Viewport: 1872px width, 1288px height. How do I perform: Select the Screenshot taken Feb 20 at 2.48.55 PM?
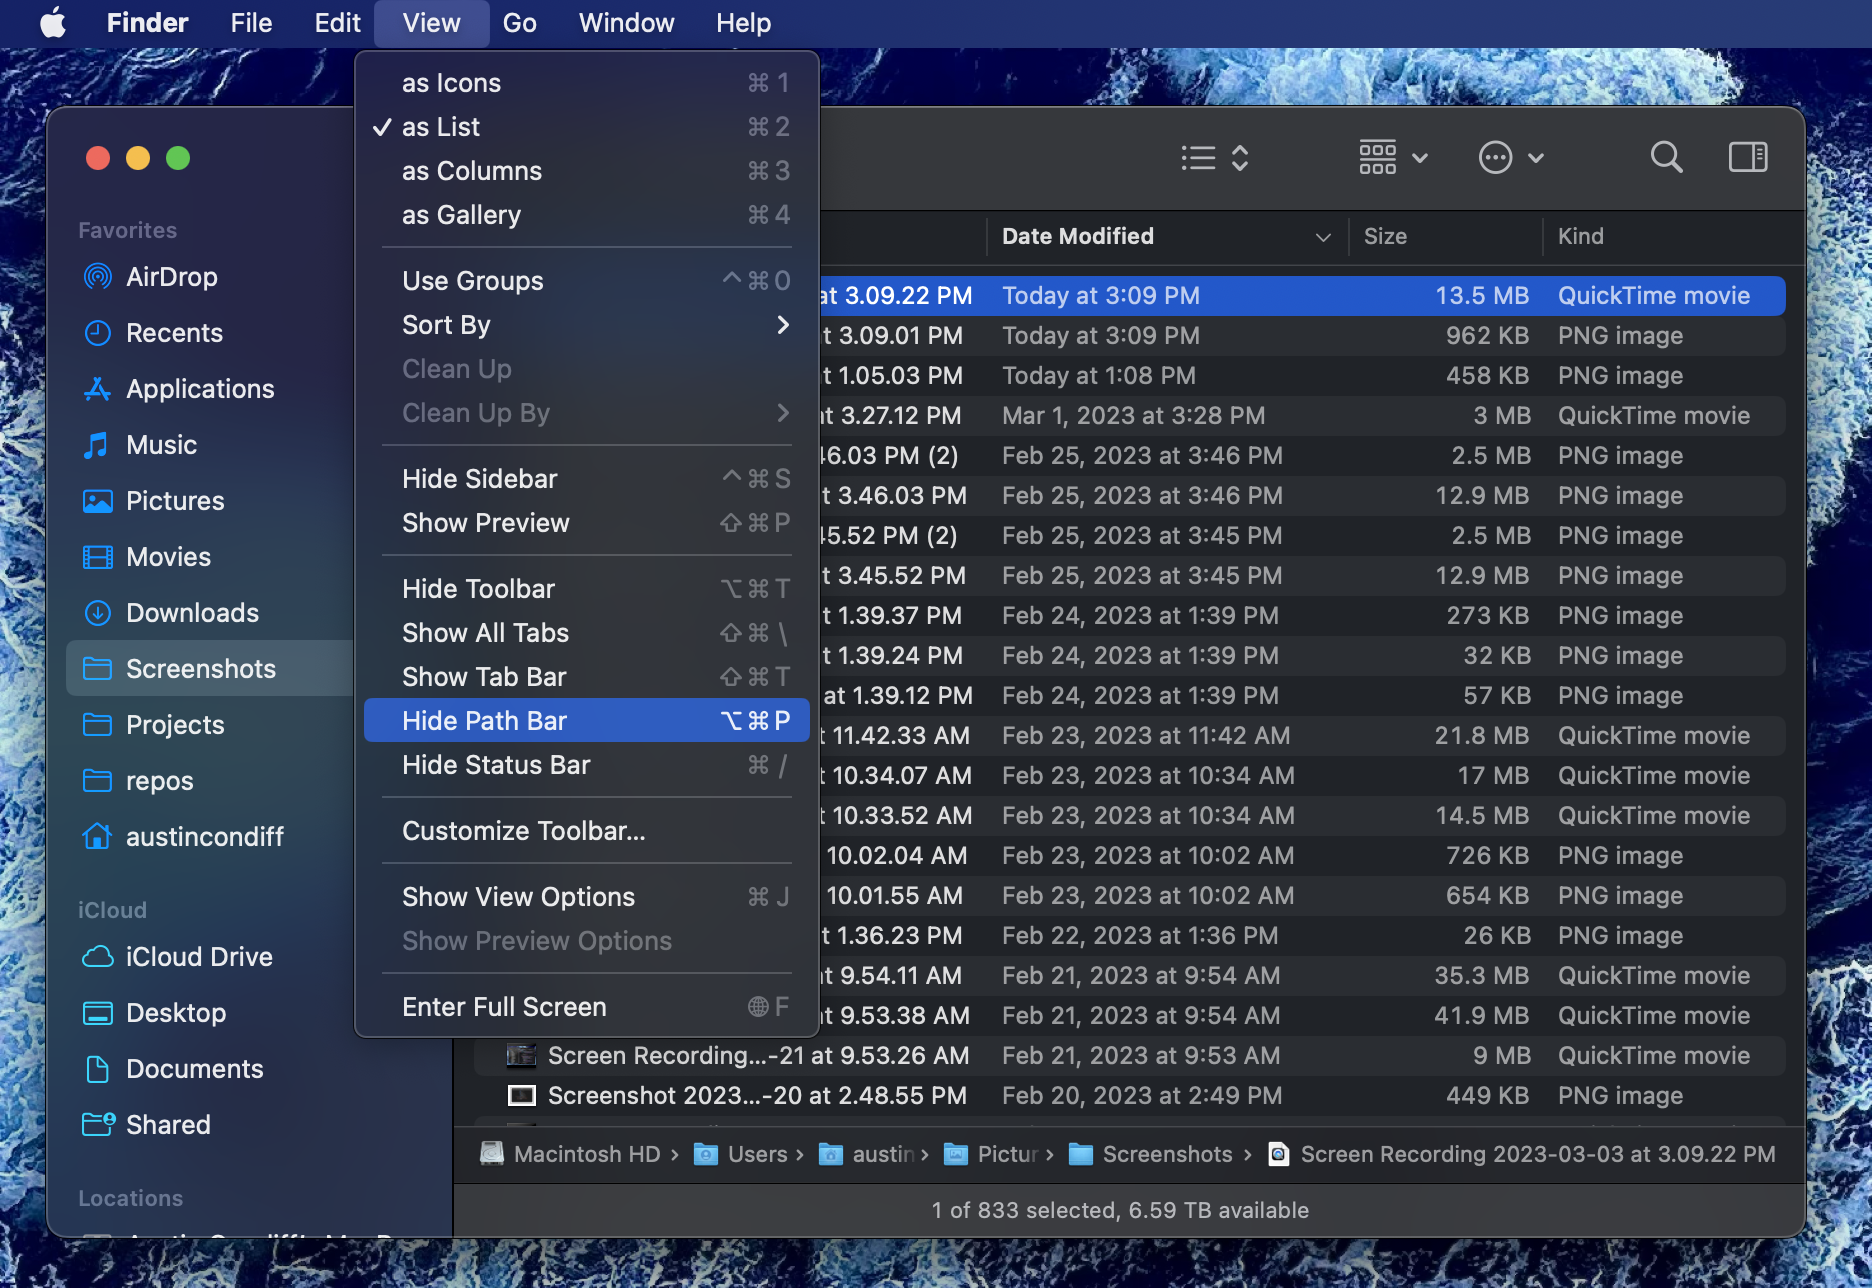[x=755, y=1095]
